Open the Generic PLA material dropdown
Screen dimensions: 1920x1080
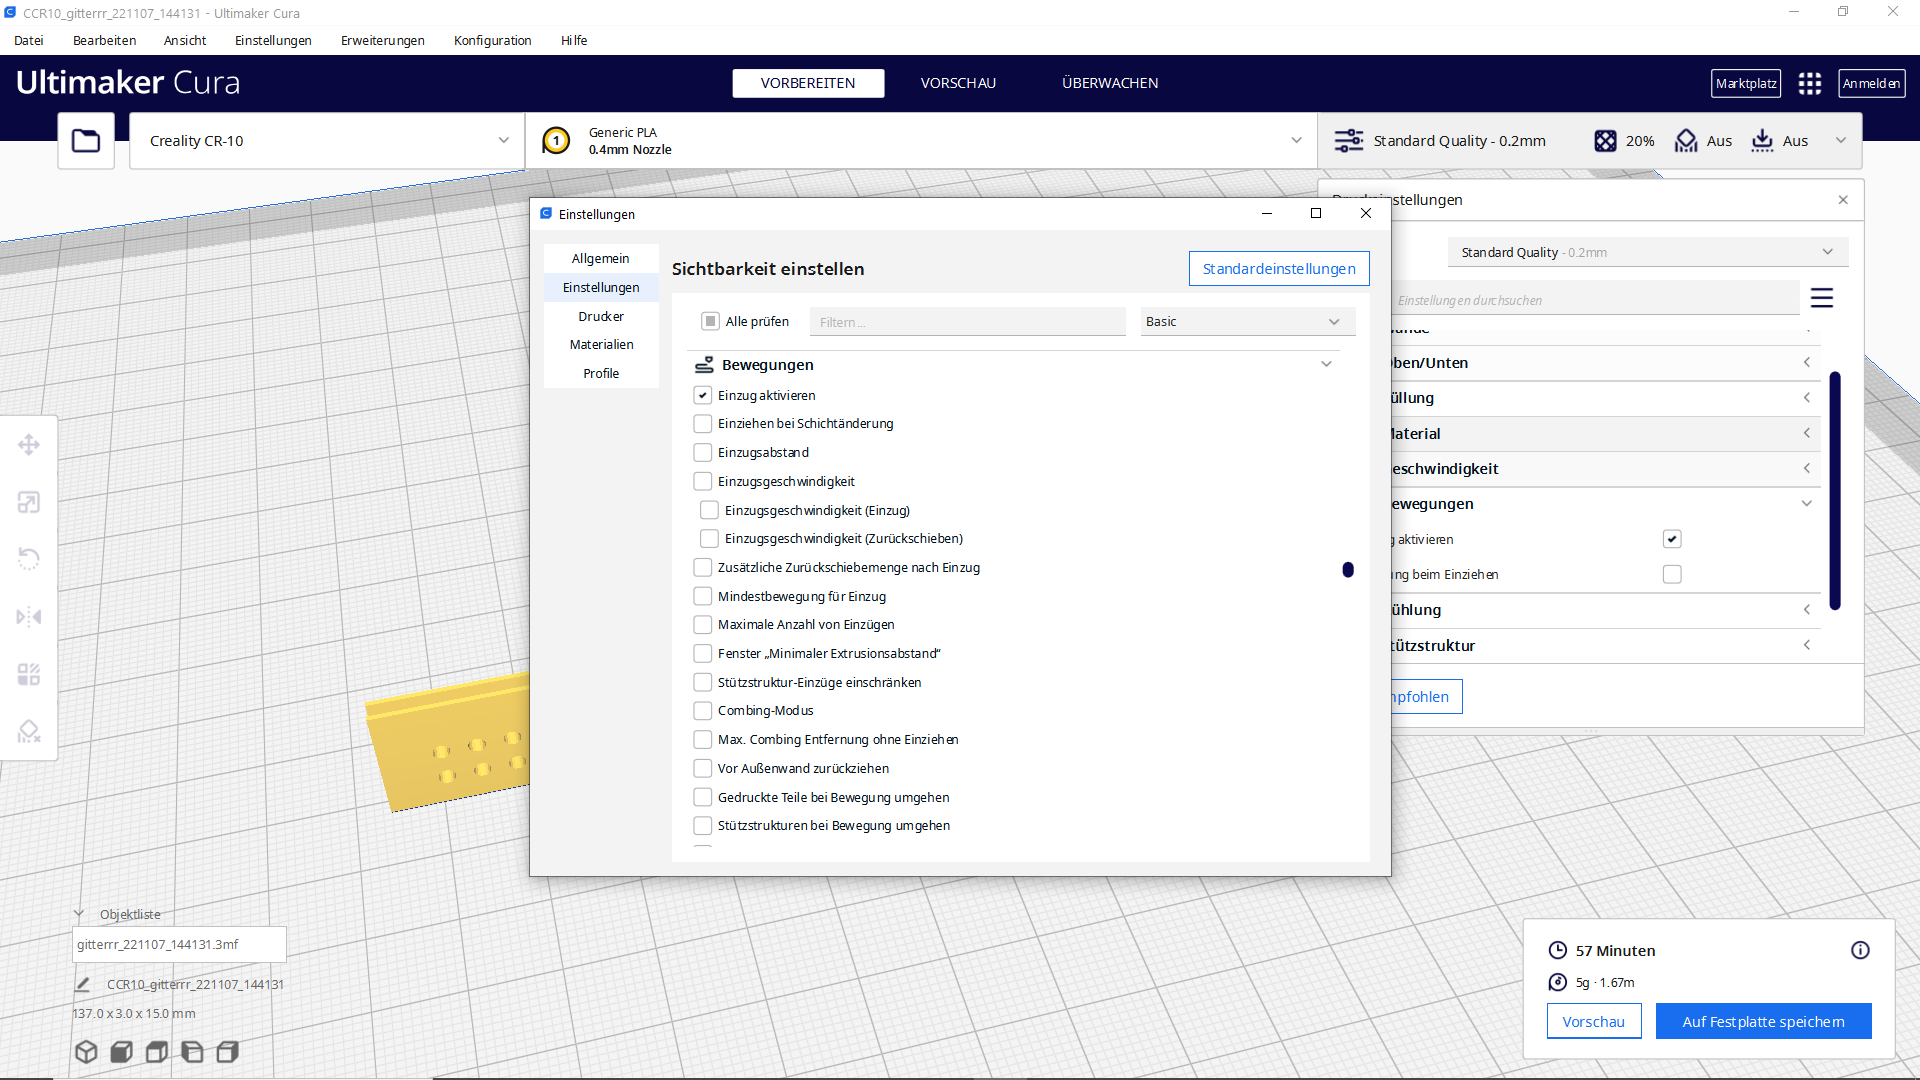tap(921, 141)
